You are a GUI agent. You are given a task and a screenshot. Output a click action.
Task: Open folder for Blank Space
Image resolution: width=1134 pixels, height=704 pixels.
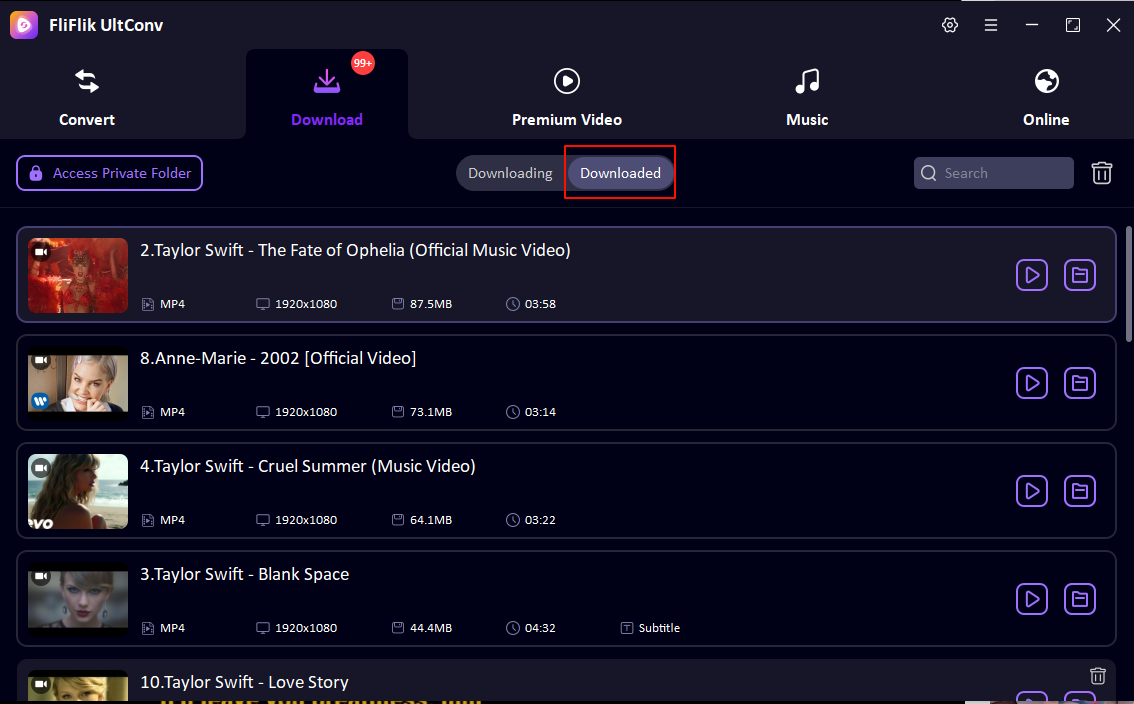click(x=1080, y=598)
